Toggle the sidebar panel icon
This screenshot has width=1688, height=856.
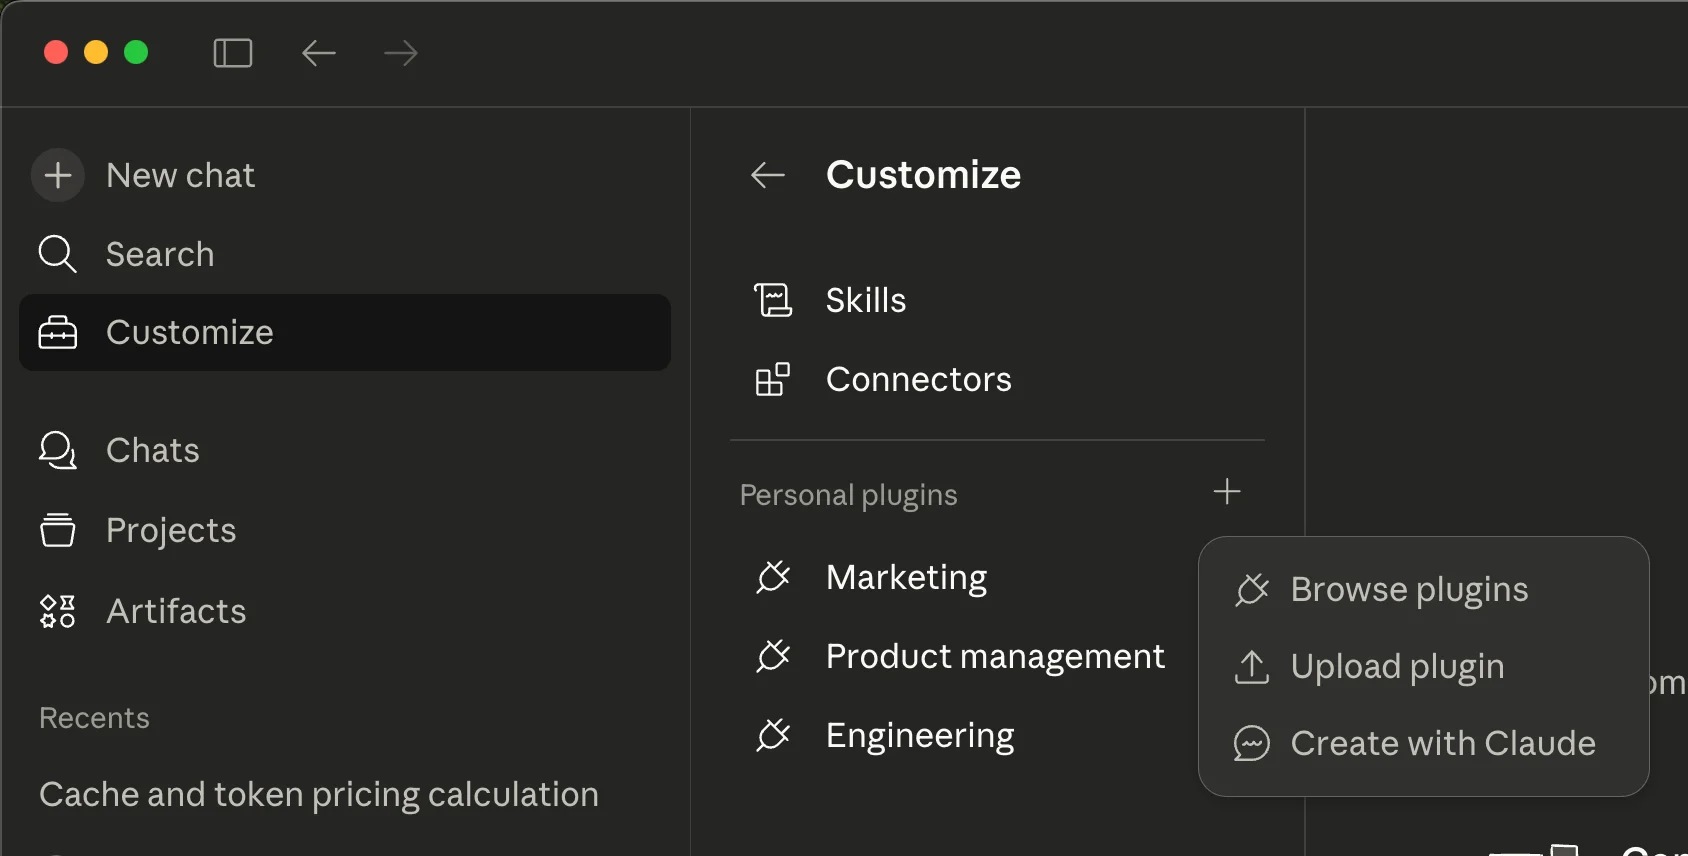(233, 53)
